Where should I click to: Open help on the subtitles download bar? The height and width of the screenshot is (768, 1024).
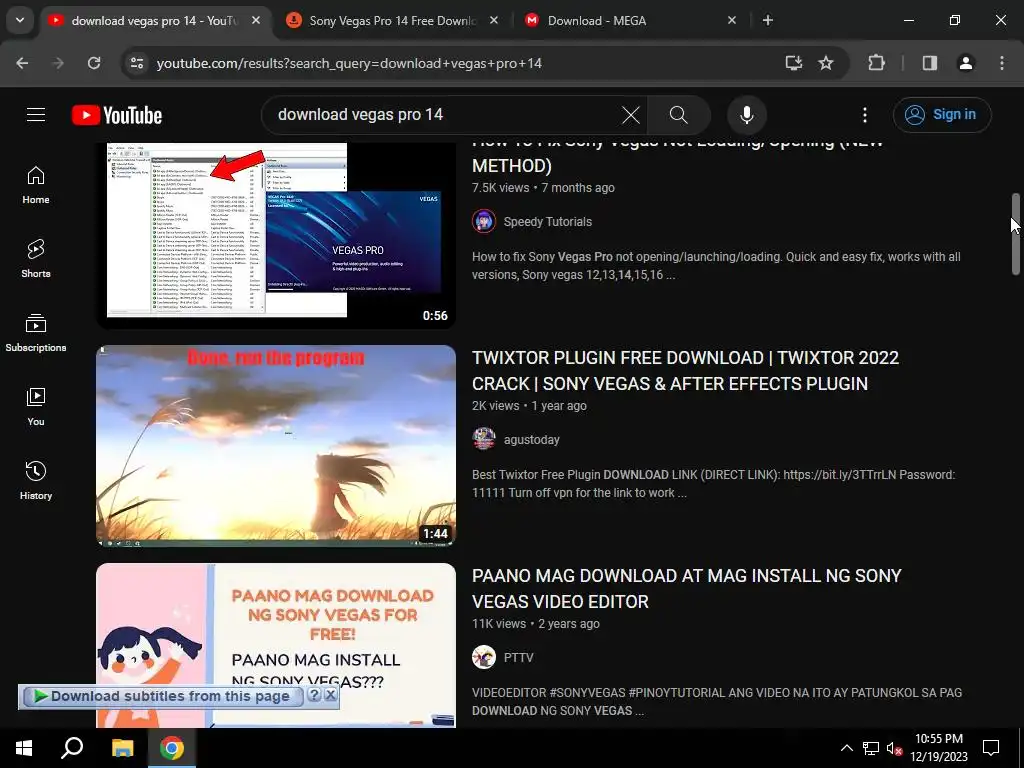(x=314, y=695)
